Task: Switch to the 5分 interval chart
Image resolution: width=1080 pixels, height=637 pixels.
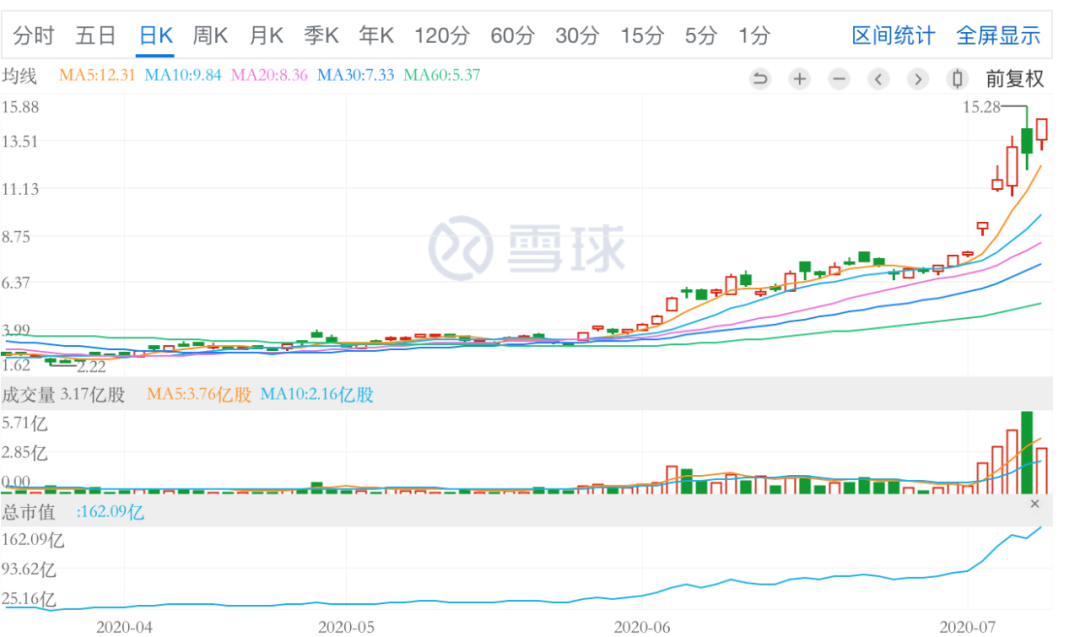Action: click(x=700, y=35)
